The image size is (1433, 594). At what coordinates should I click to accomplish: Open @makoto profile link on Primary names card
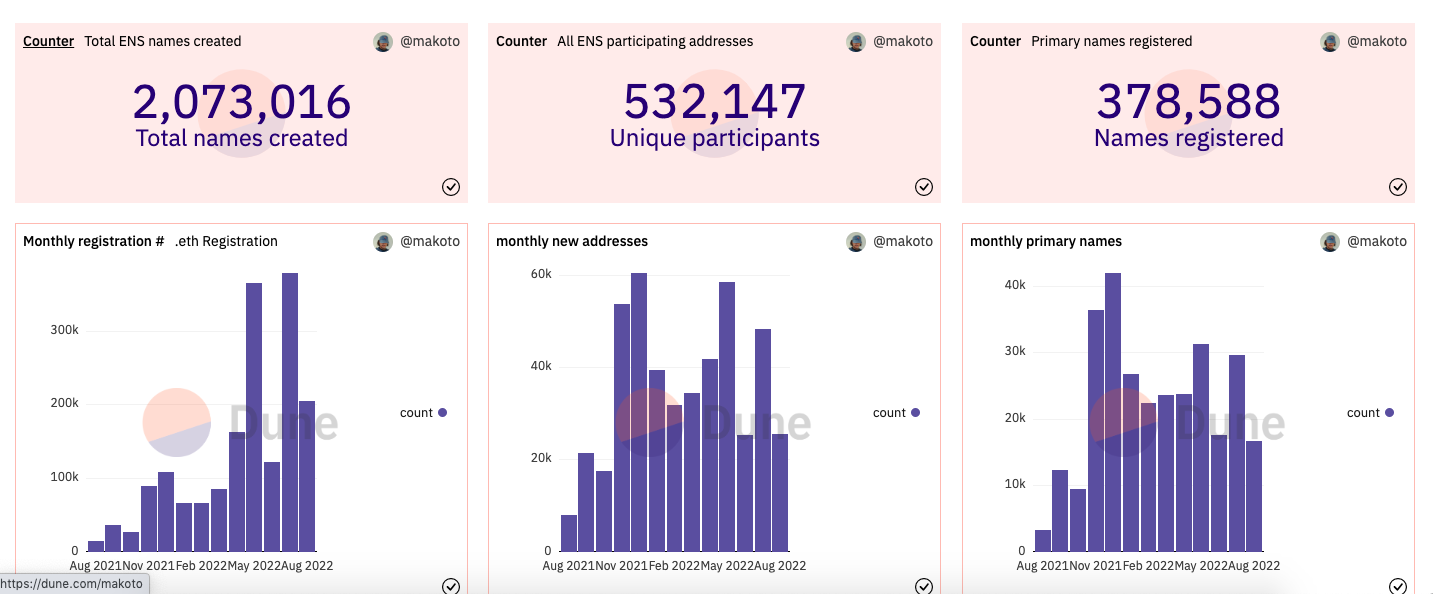pos(1377,42)
